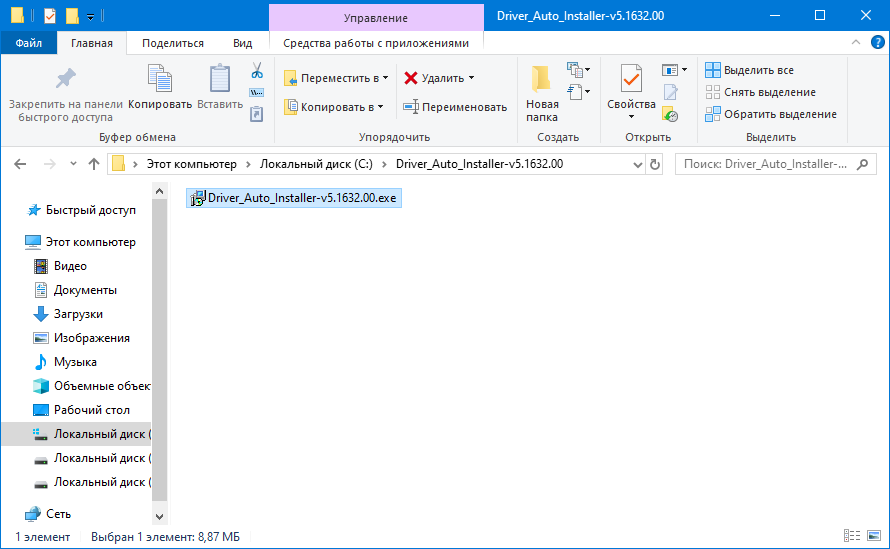This screenshot has width=890, height=549.
Task: Open Изображения in sidebar
Action: [x=81, y=338]
